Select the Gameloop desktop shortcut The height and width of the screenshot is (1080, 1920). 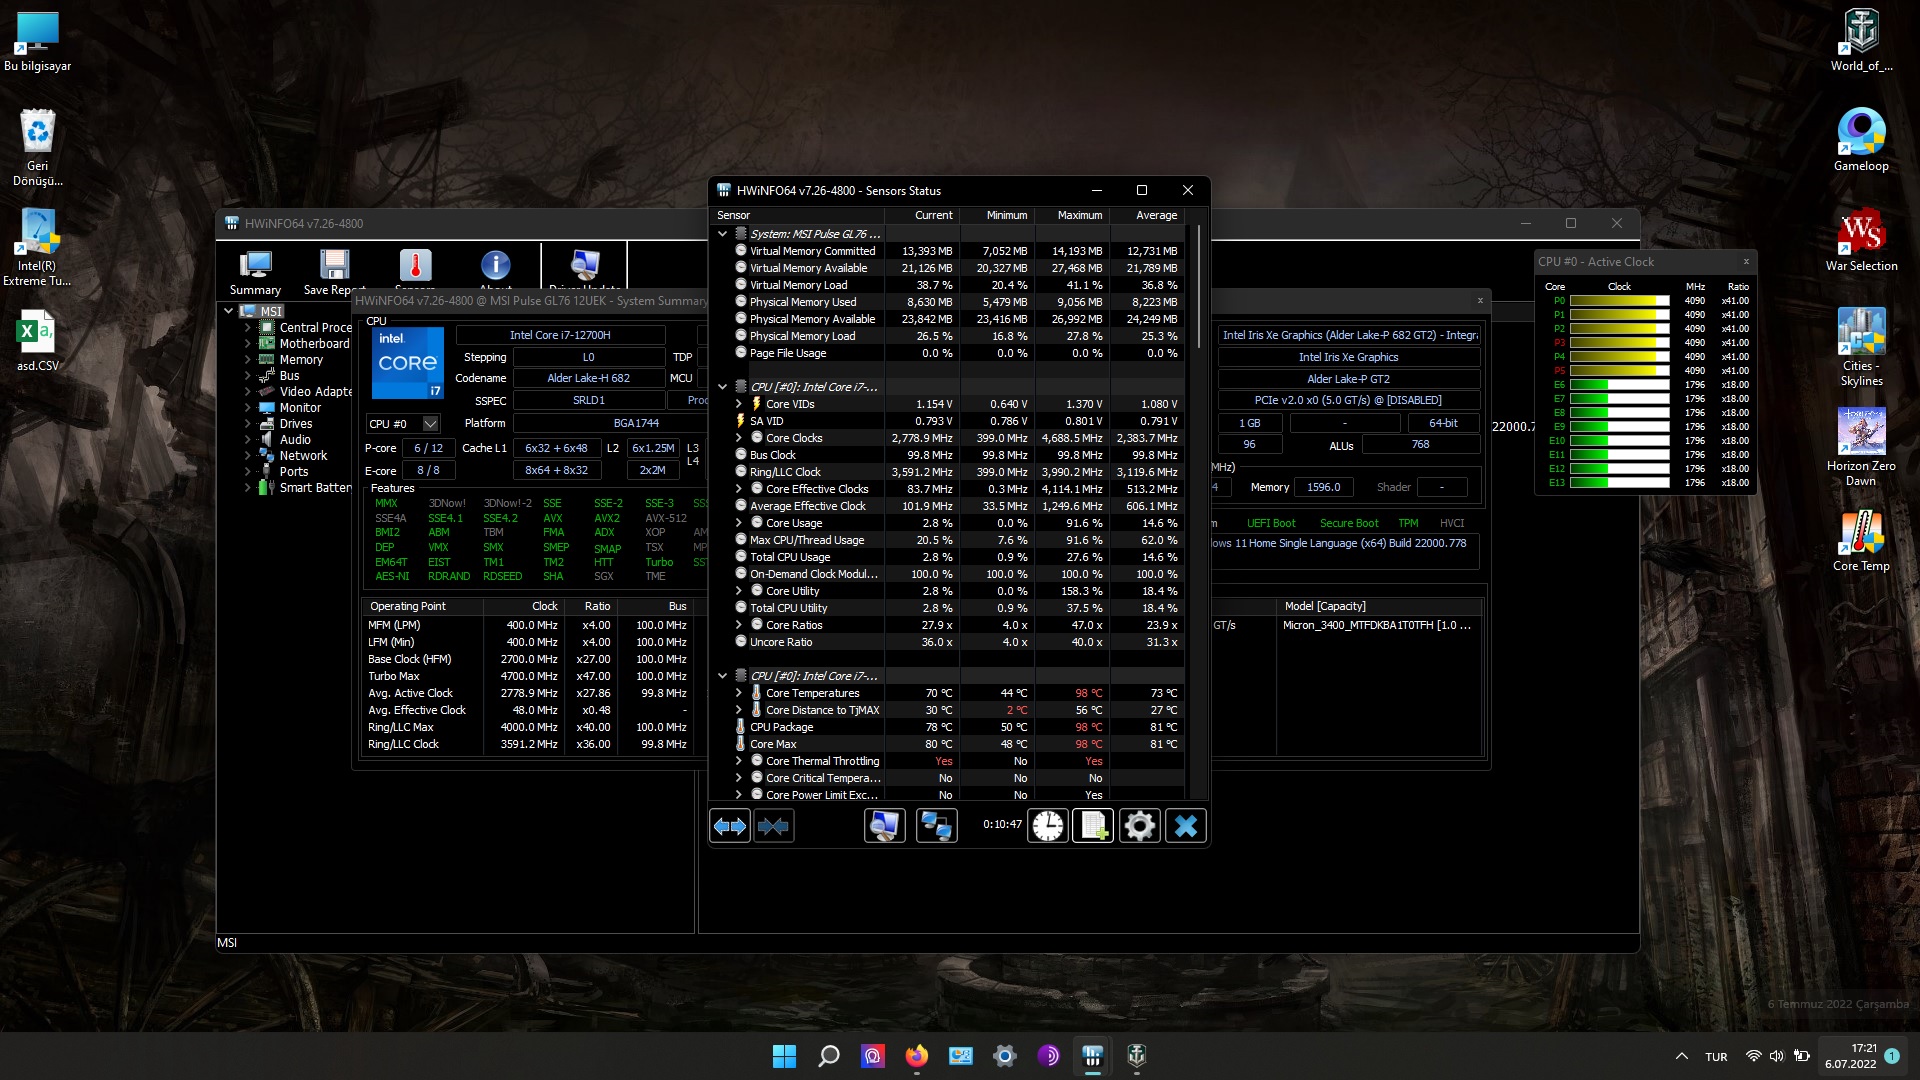point(1861,140)
